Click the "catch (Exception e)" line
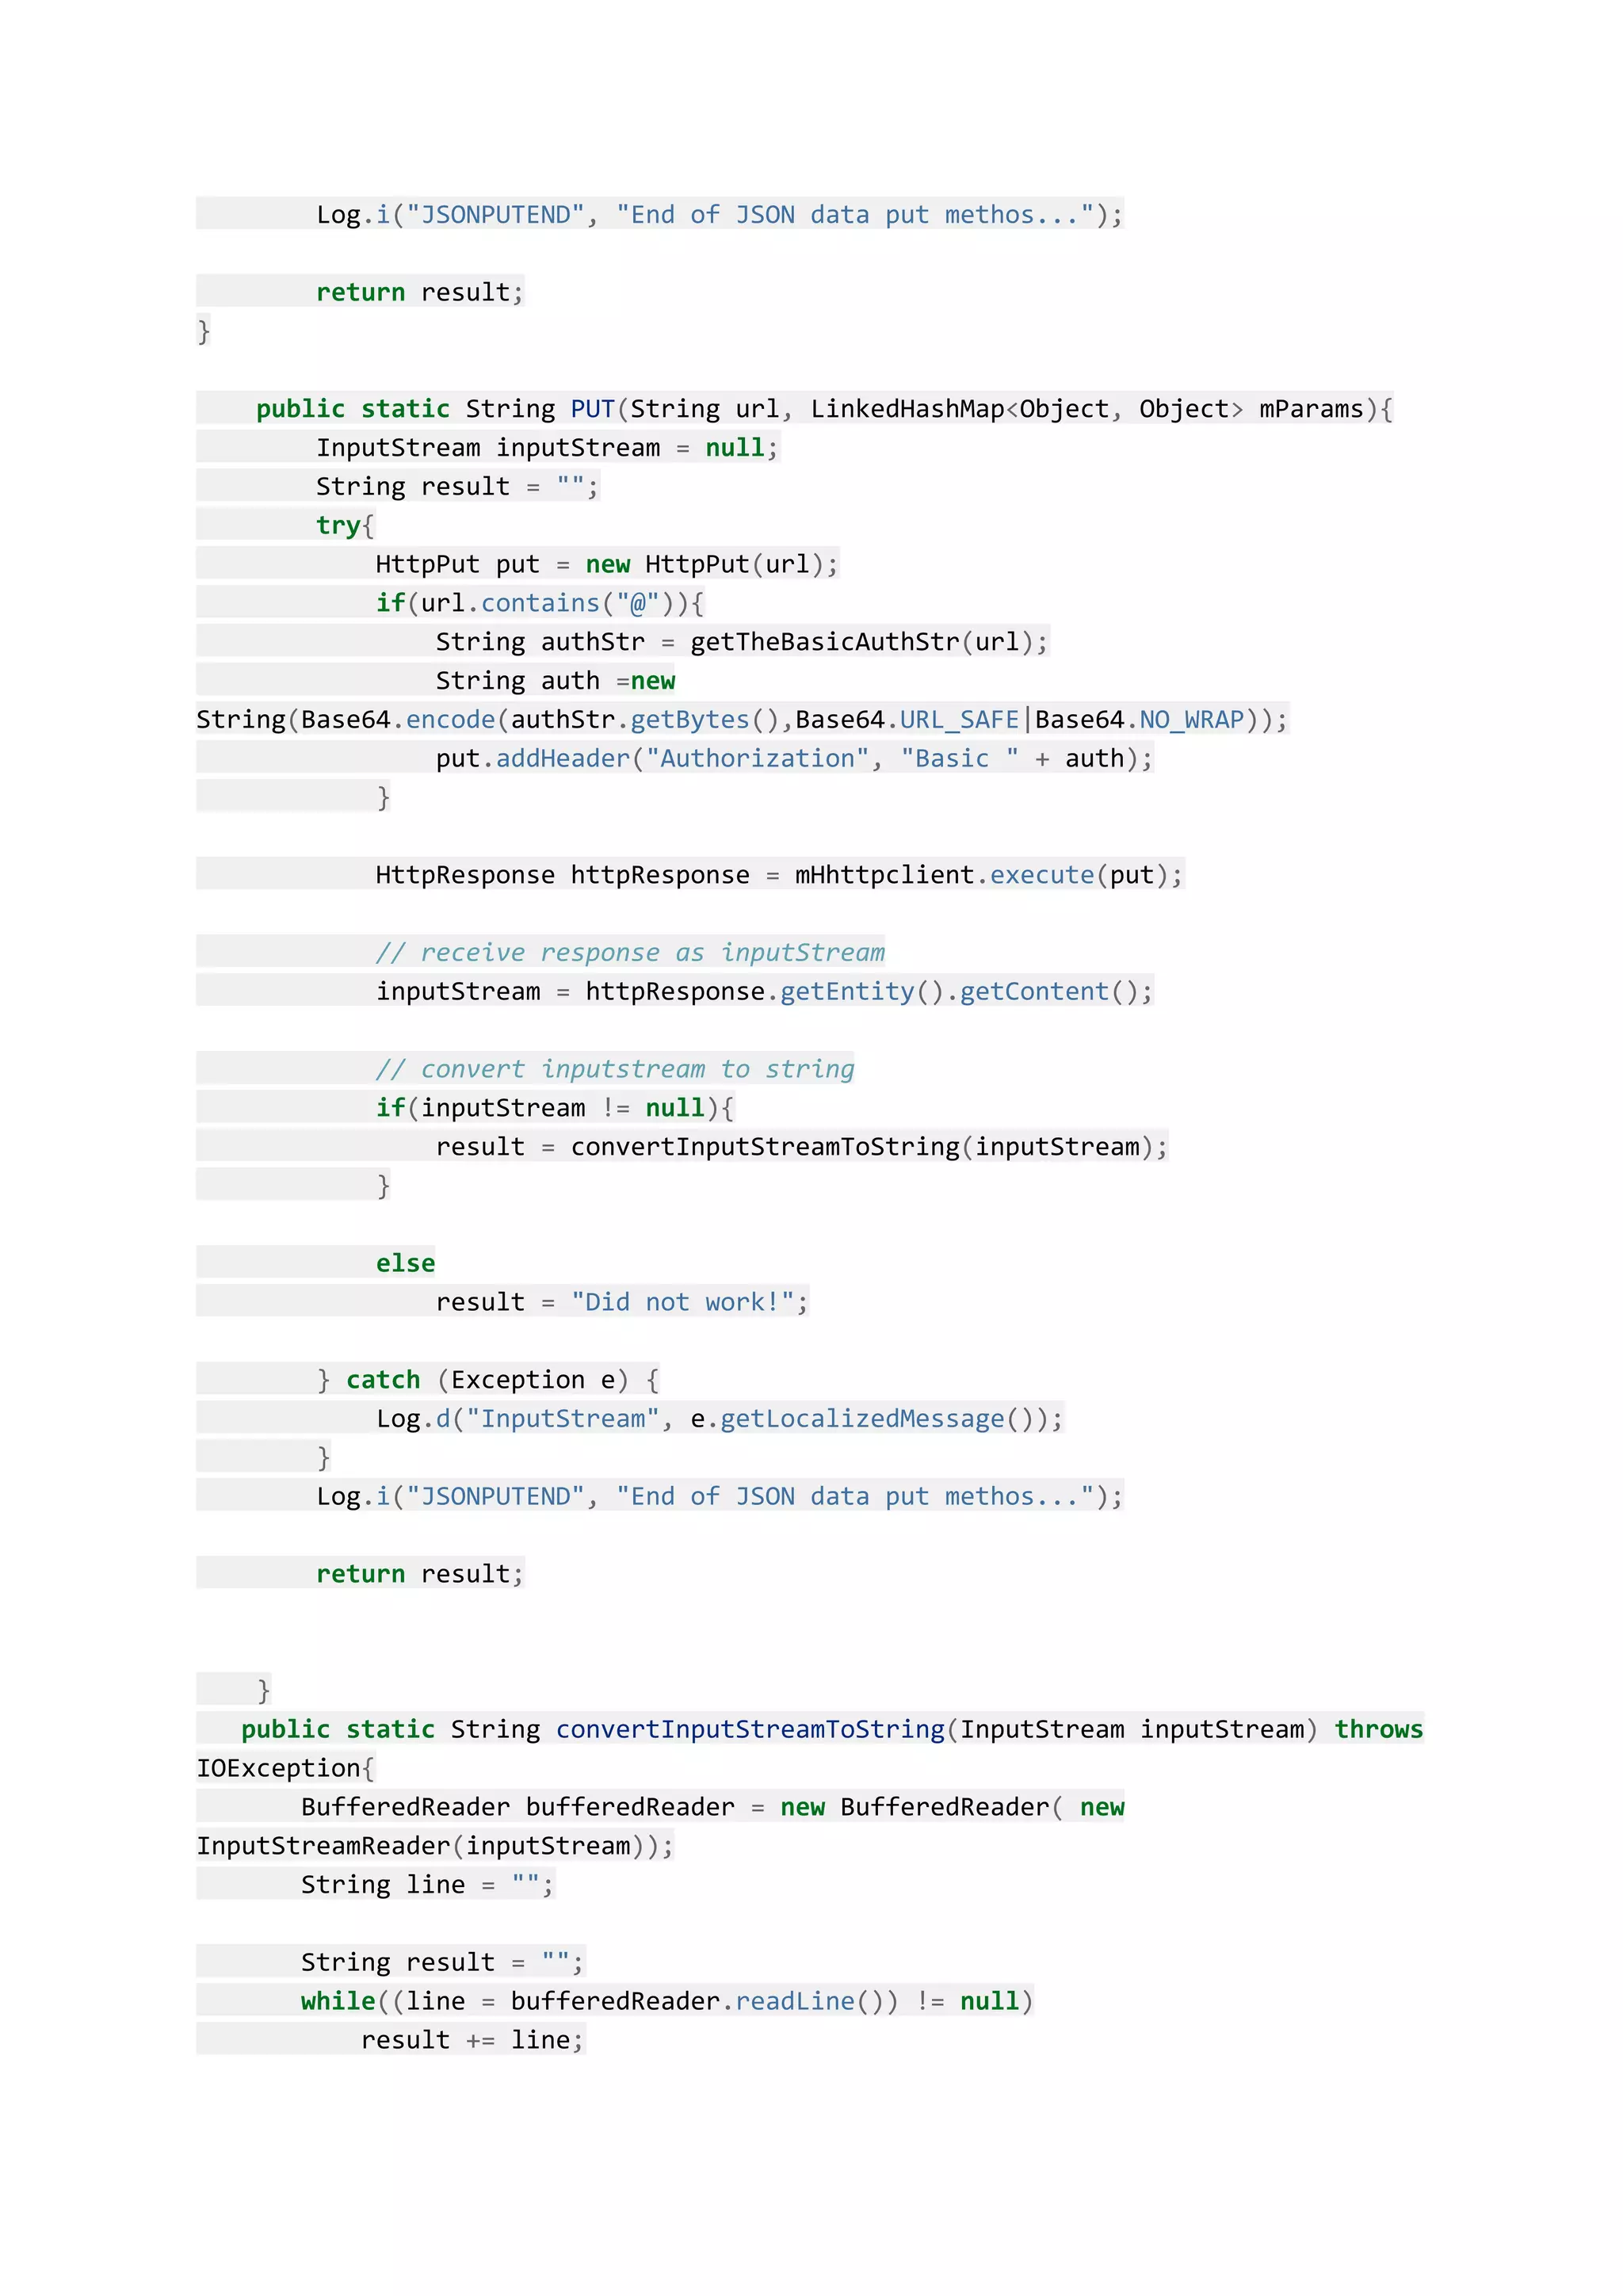 488,1380
